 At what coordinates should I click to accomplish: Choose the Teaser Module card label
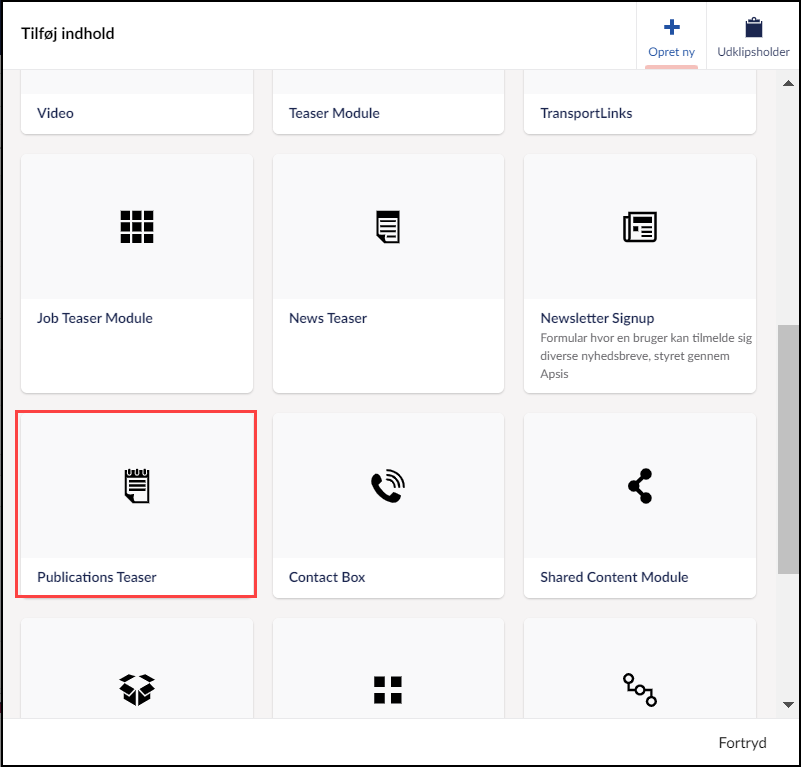[x=334, y=113]
